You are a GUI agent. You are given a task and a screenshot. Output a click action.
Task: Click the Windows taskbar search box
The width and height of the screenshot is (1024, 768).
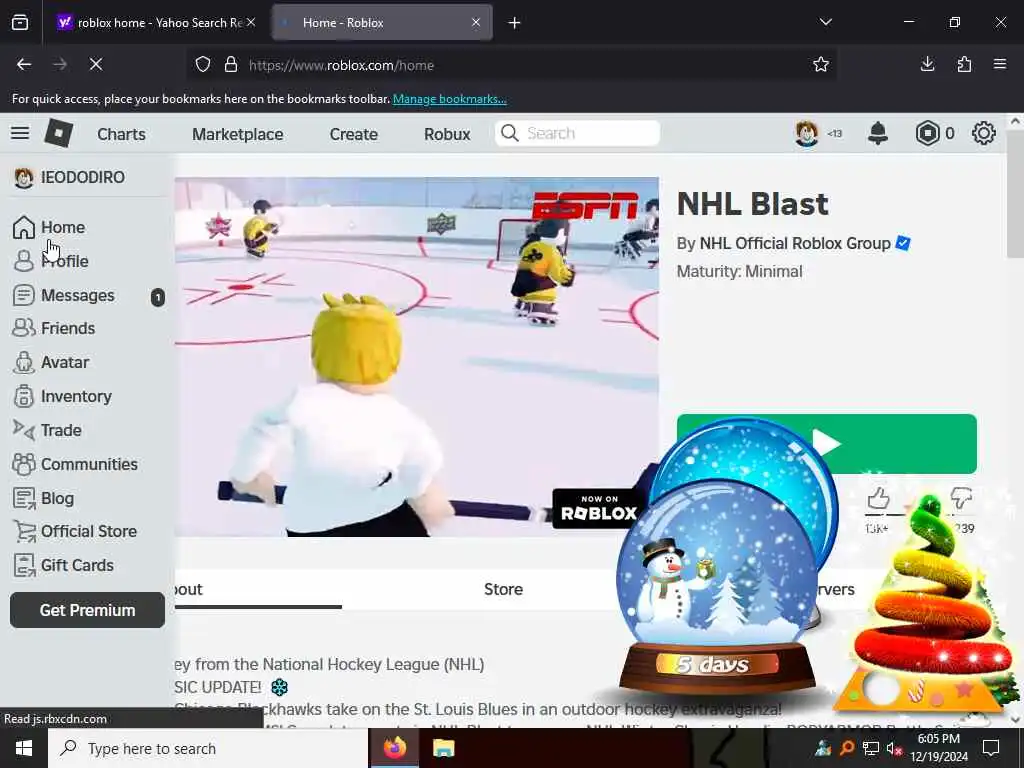(208, 748)
